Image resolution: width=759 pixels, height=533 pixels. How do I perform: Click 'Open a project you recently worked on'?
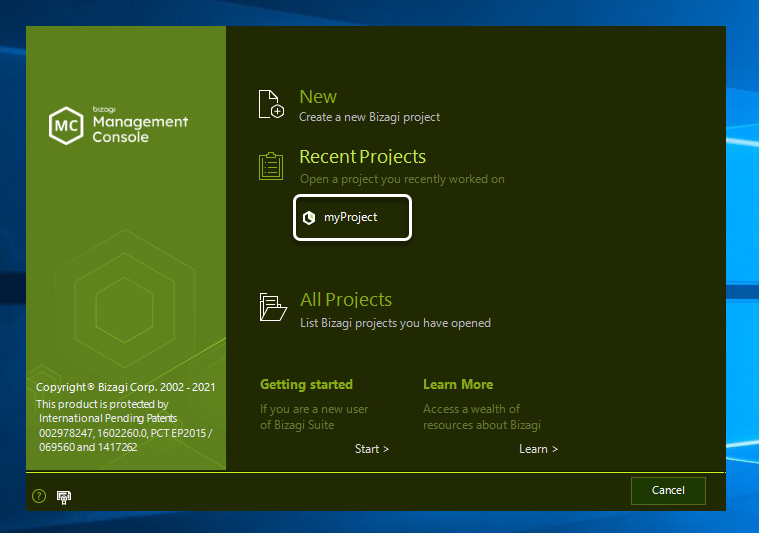pos(402,179)
